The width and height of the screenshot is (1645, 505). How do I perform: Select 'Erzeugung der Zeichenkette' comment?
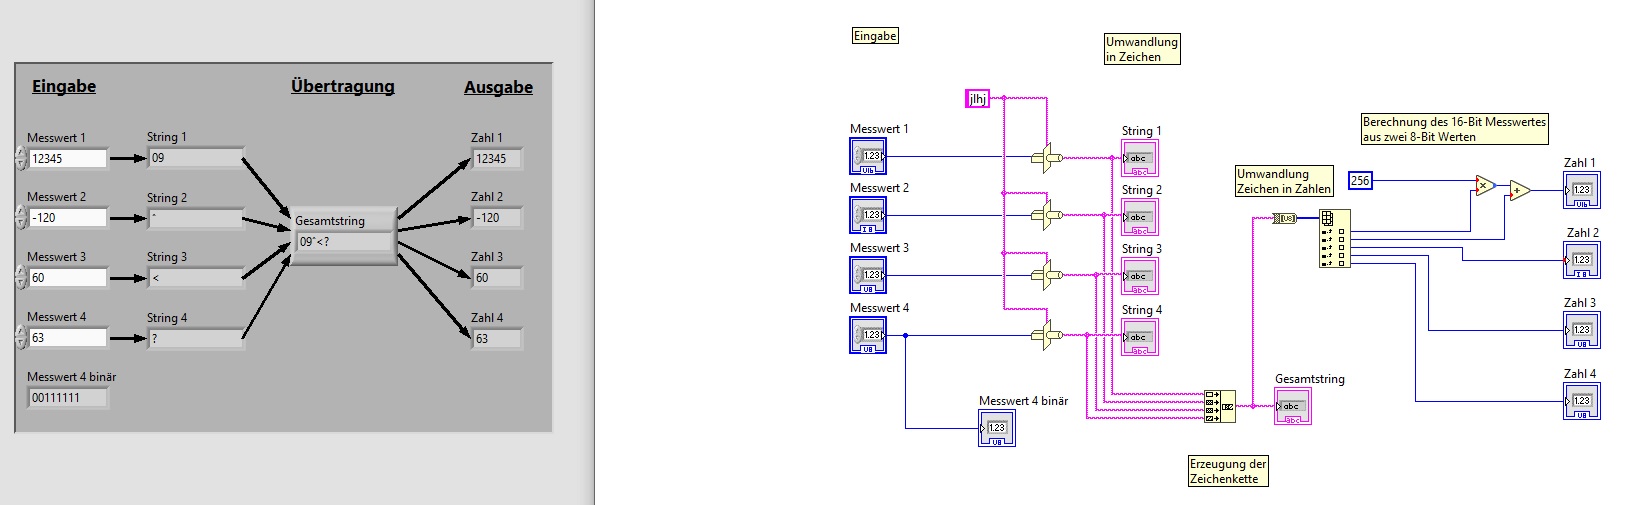[x=1228, y=471]
